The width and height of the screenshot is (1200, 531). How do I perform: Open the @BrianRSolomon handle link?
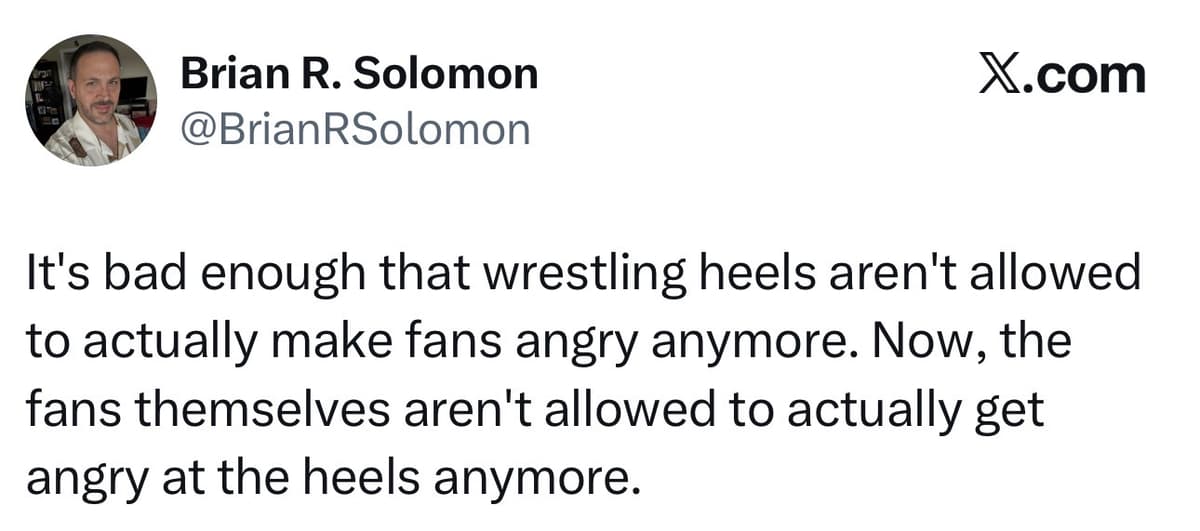pos(354,129)
